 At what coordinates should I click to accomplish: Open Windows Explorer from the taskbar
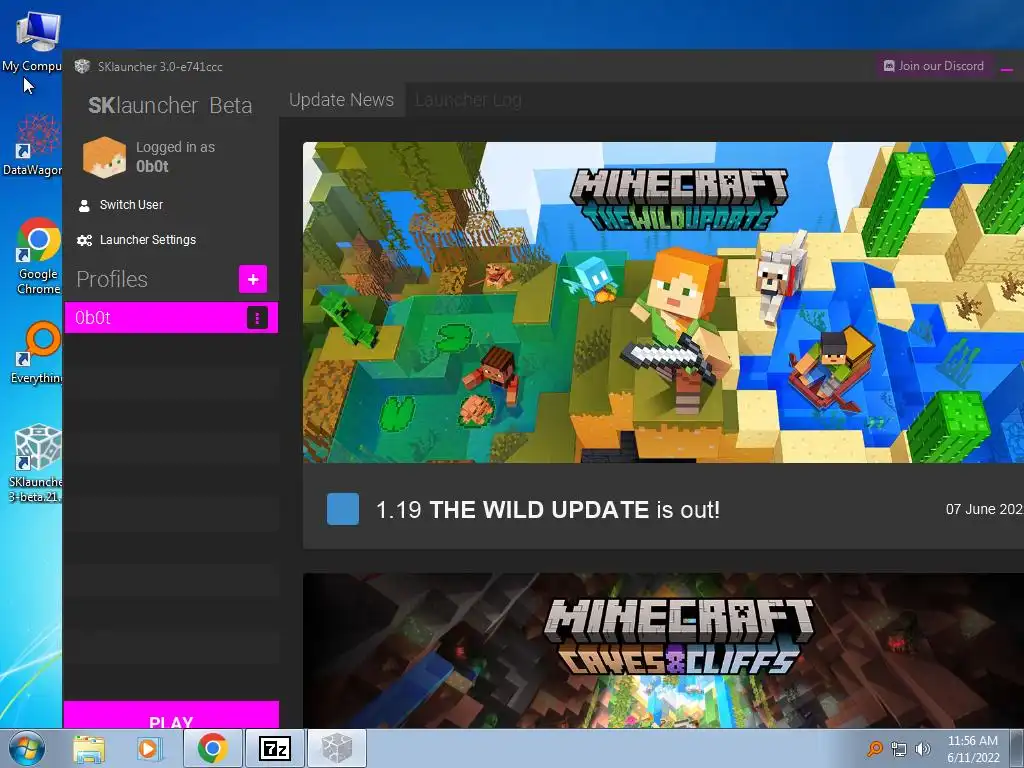pyautogui.click(x=89, y=749)
